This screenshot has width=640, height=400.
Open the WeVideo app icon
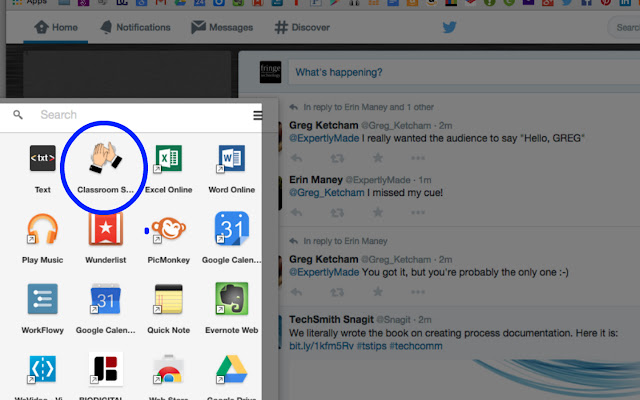[42, 369]
